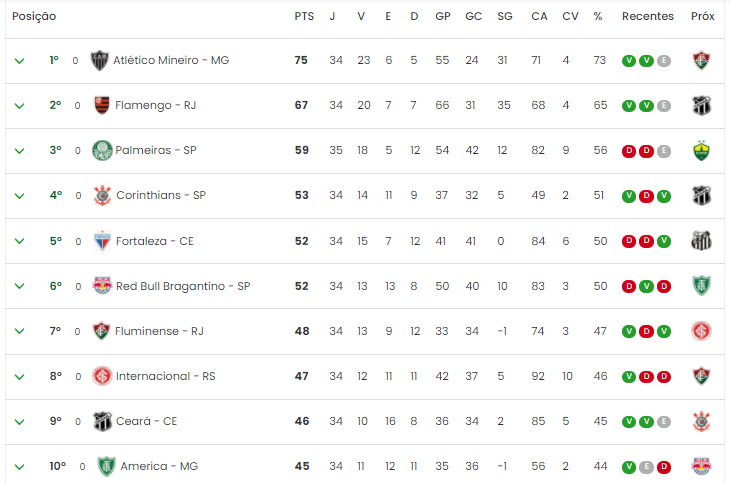Expand the Fortaleza row chevron
This screenshot has height=485, width=730.
[x=19, y=241]
